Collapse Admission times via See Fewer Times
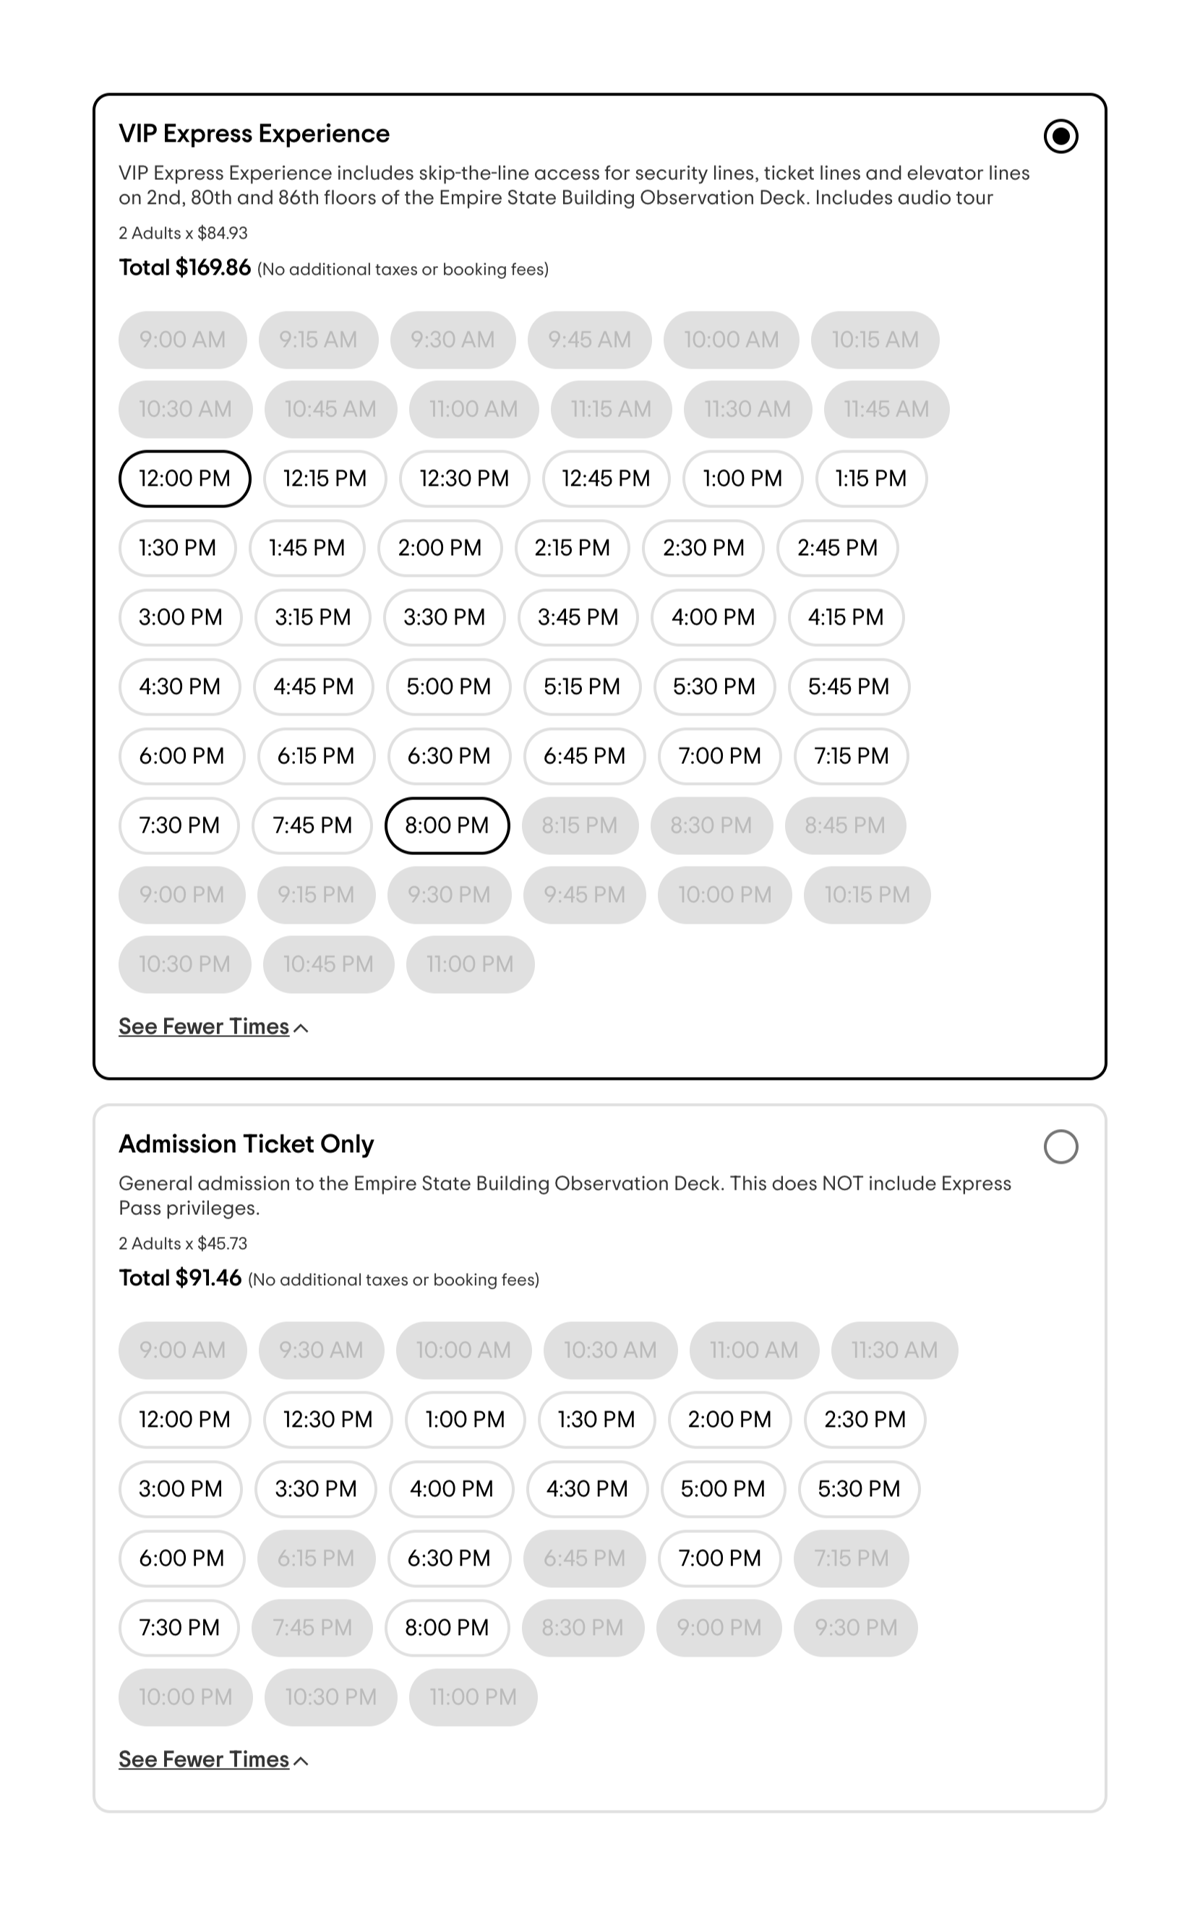 pos(204,1759)
